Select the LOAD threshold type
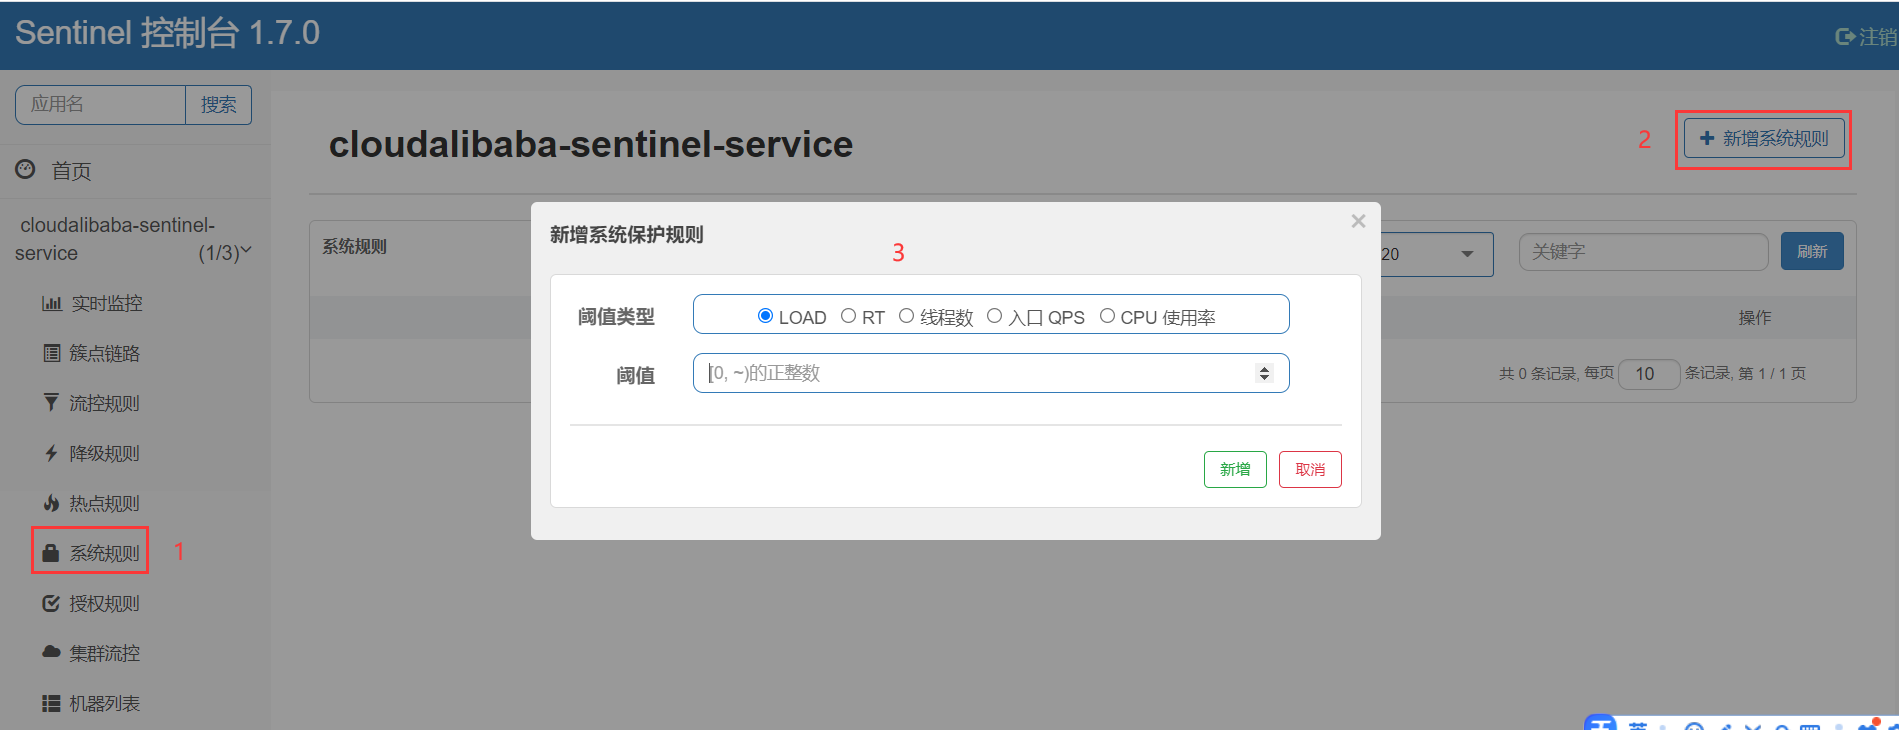 tap(766, 316)
